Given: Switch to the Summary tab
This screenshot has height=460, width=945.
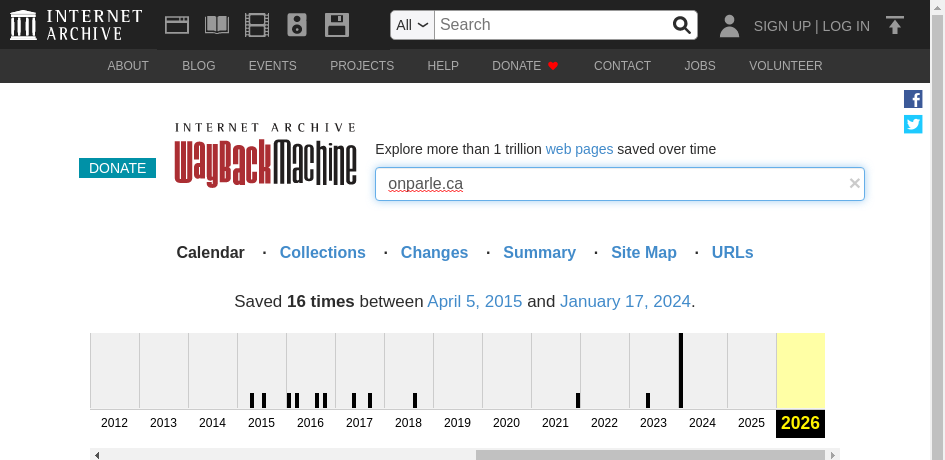Looking at the screenshot, I should pos(539,253).
